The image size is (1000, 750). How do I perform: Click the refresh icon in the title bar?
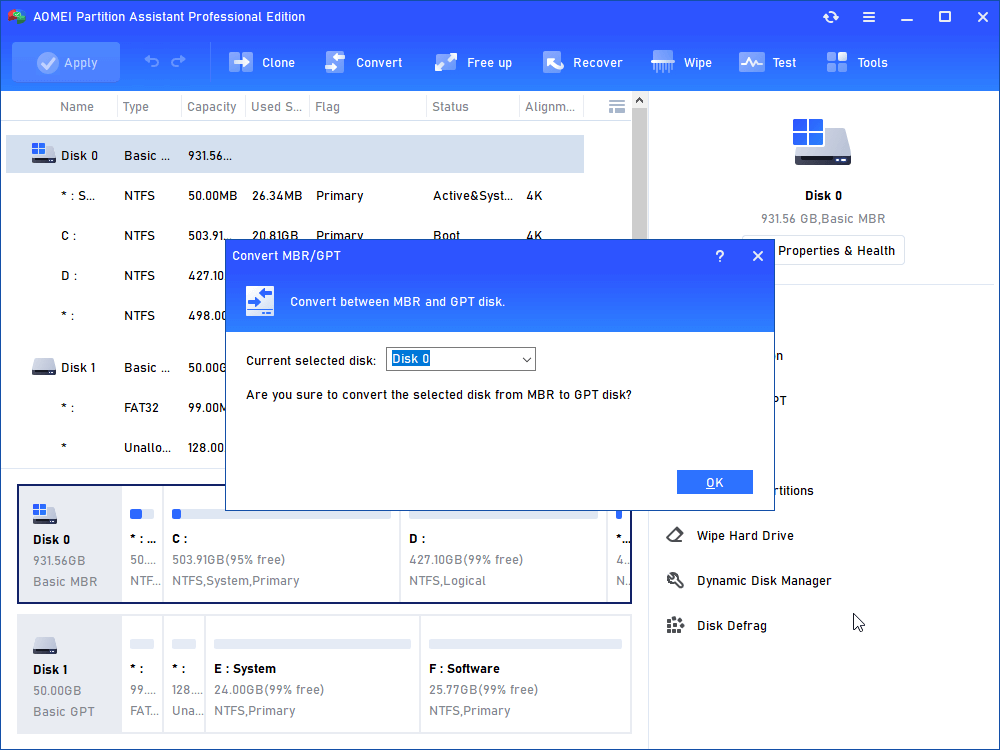(831, 17)
